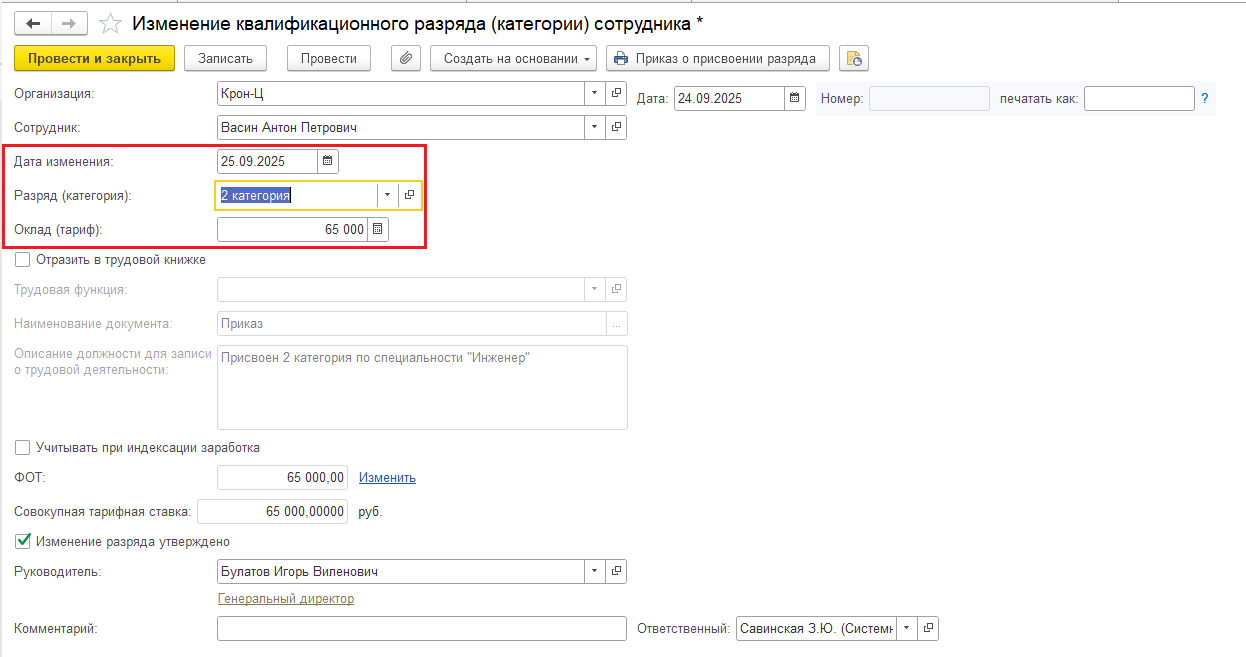Open Организация record with open-form icon
The width and height of the screenshot is (1246, 657).
pos(616,94)
